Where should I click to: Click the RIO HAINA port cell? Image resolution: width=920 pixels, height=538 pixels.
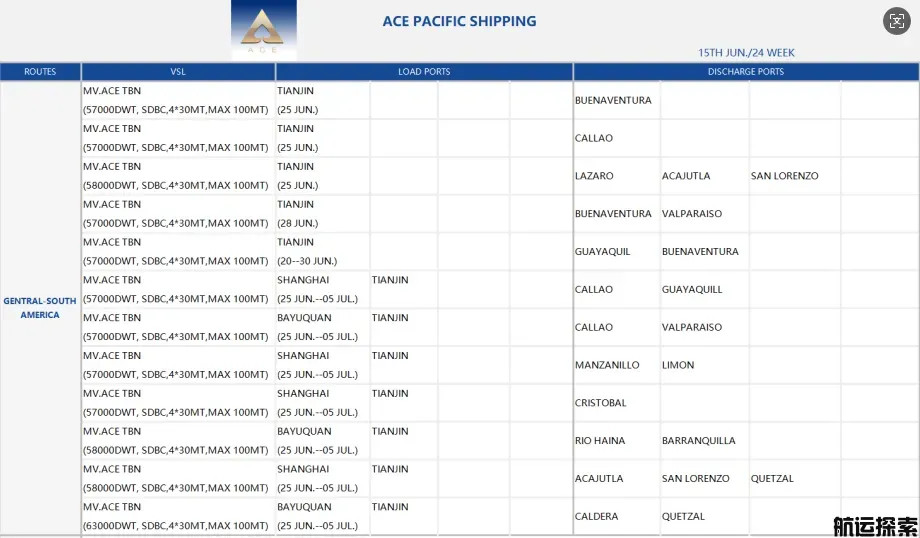coord(617,441)
